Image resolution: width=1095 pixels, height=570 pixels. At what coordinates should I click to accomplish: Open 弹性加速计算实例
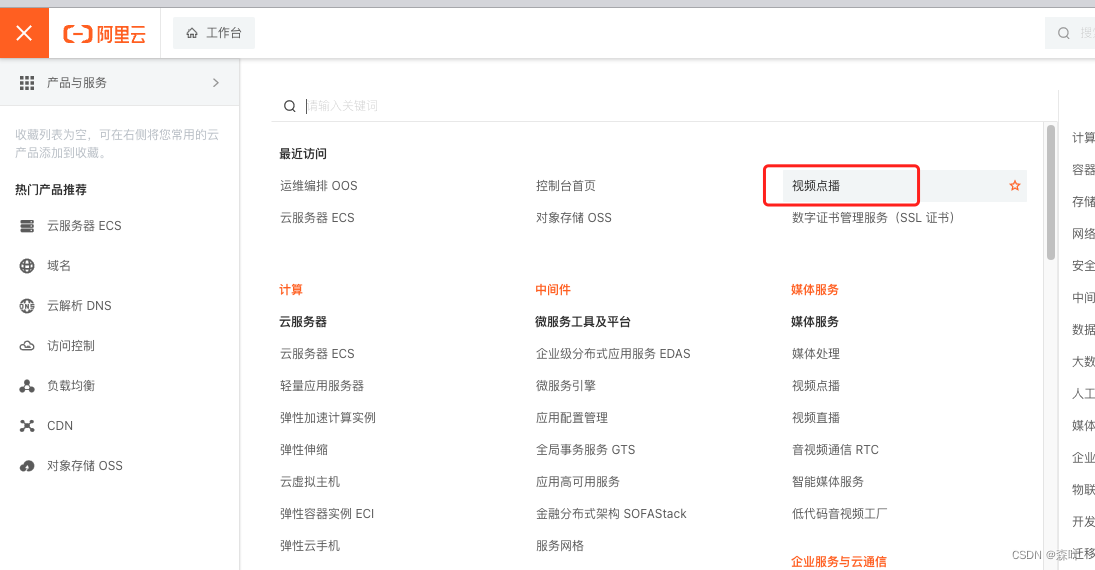[328, 418]
